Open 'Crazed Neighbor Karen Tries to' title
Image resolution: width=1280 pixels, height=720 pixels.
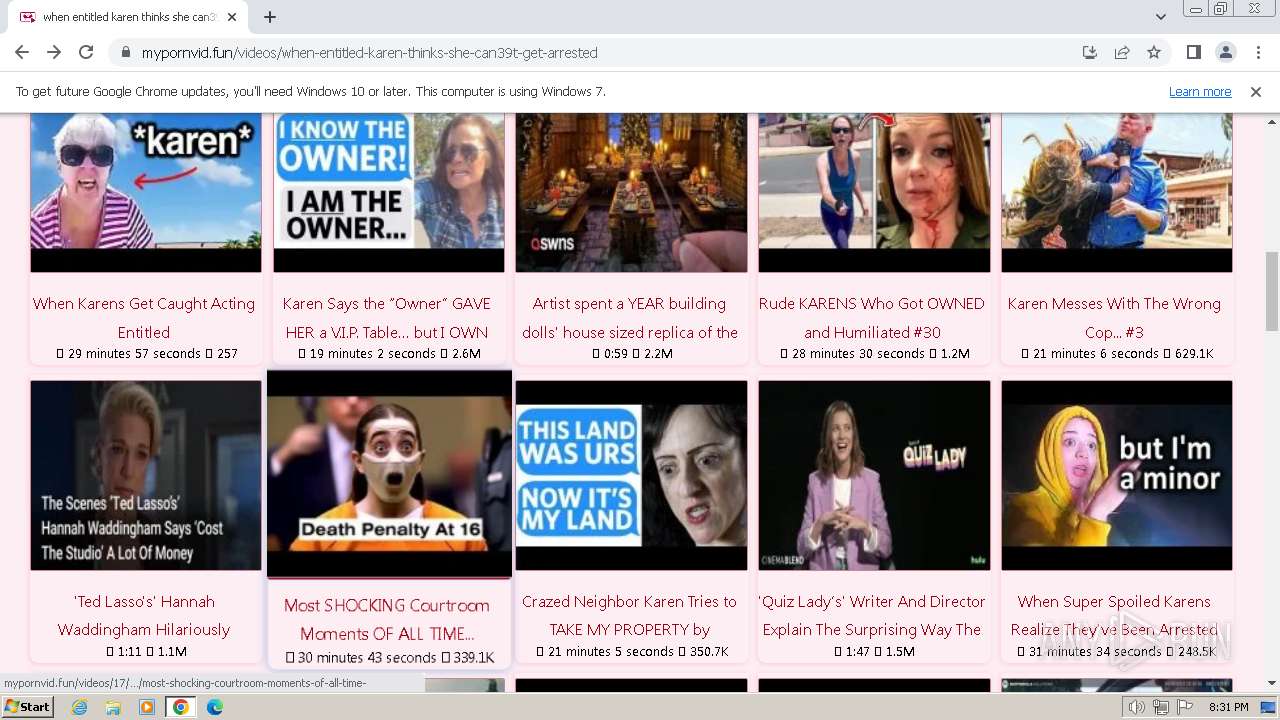click(x=630, y=615)
